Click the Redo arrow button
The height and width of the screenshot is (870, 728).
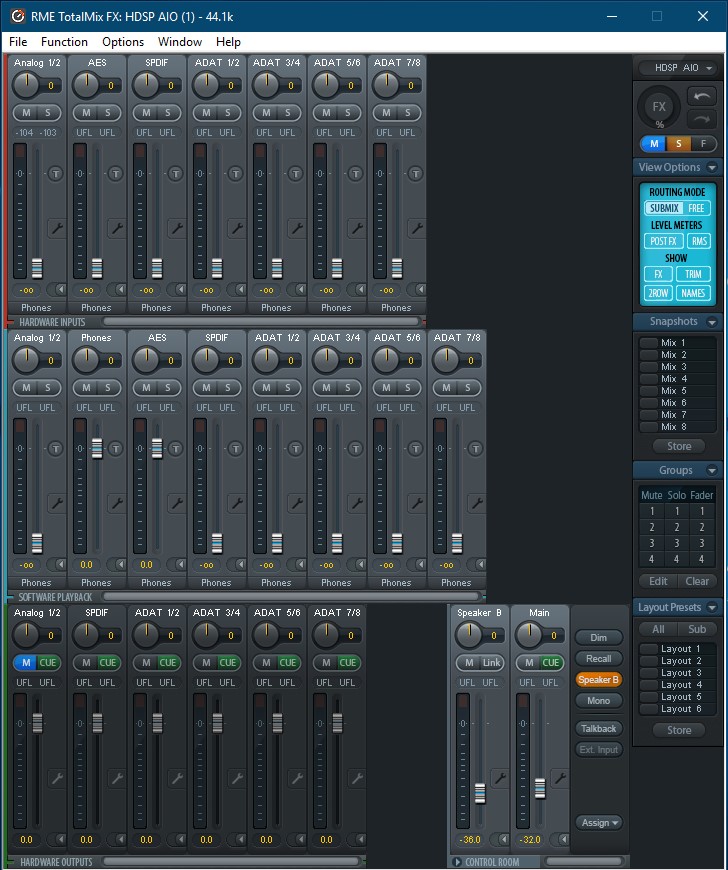pos(701,119)
